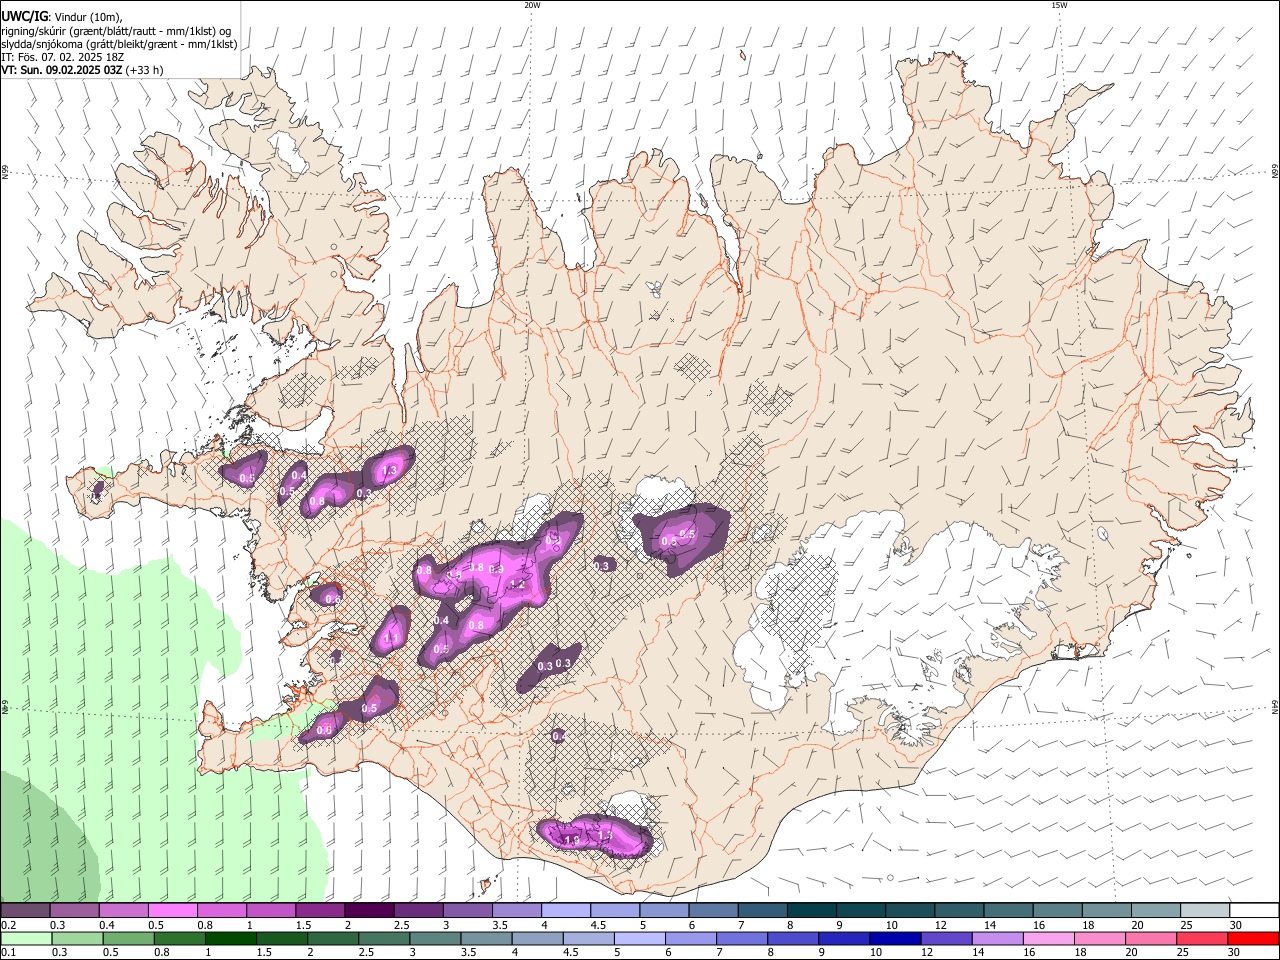Click the slate blue 6 swatch in the upper legend row
The width and height of the screenshot is (1280, 960).
click(x=714, y=911)
